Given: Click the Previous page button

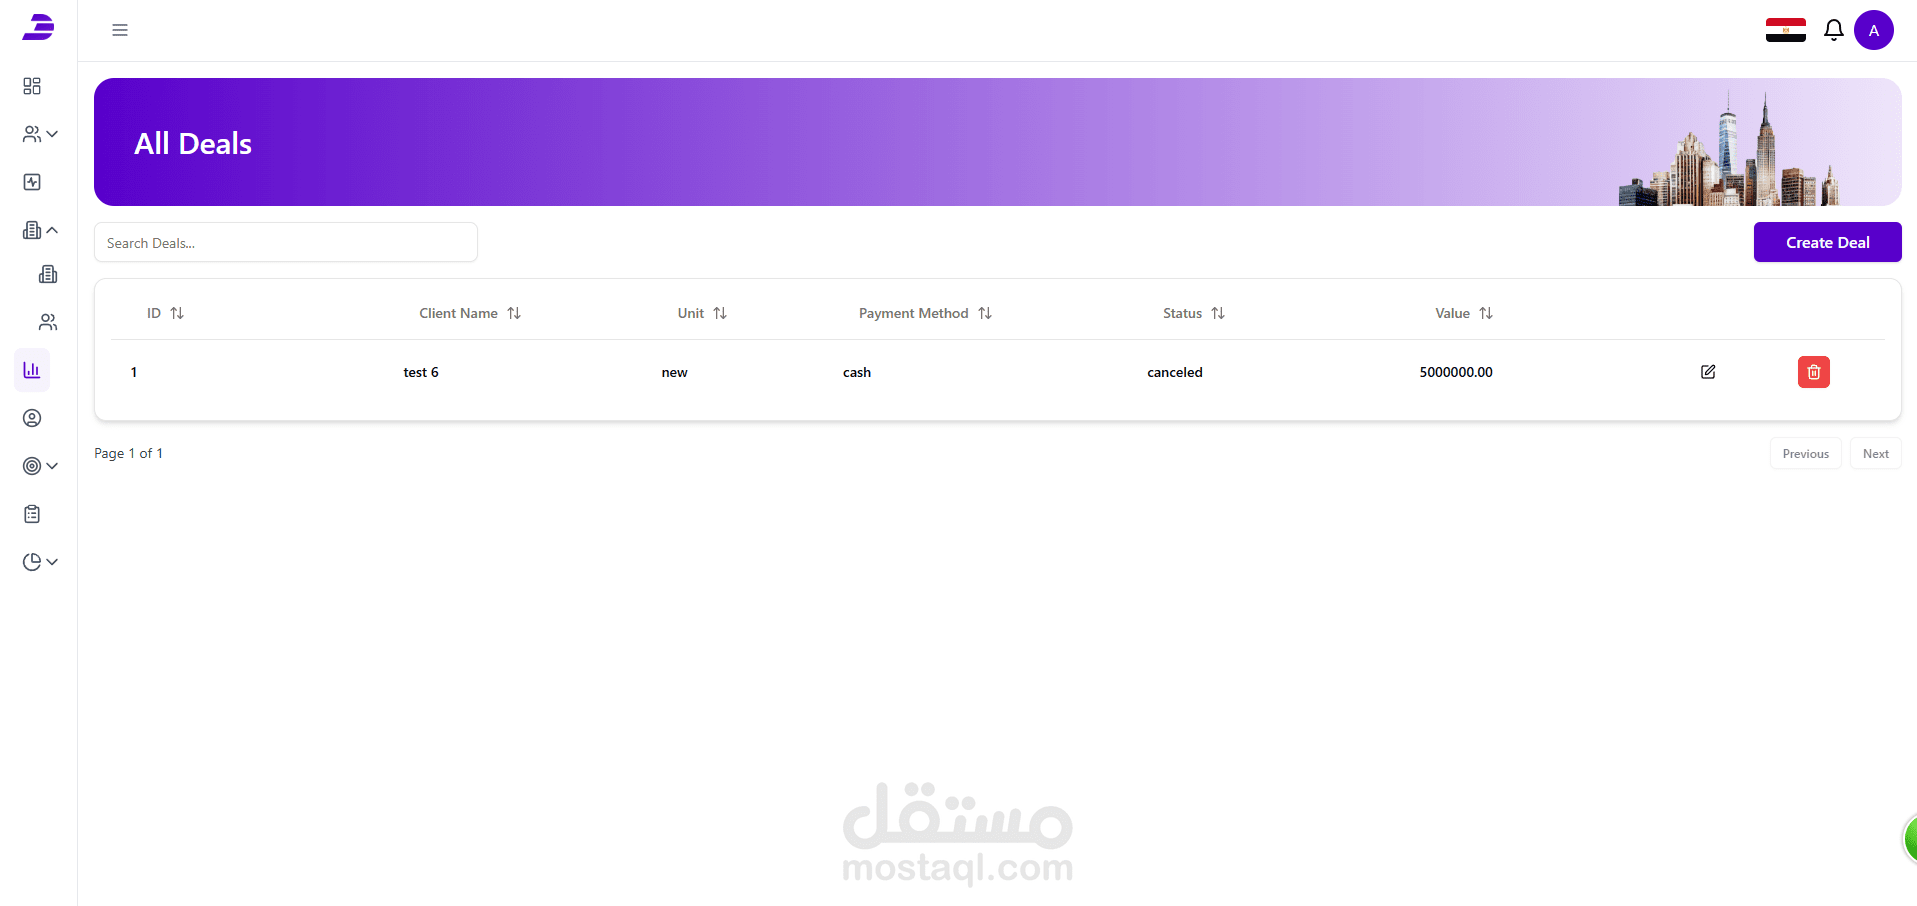Looking at the screenshot, I should click(1806, 454).
